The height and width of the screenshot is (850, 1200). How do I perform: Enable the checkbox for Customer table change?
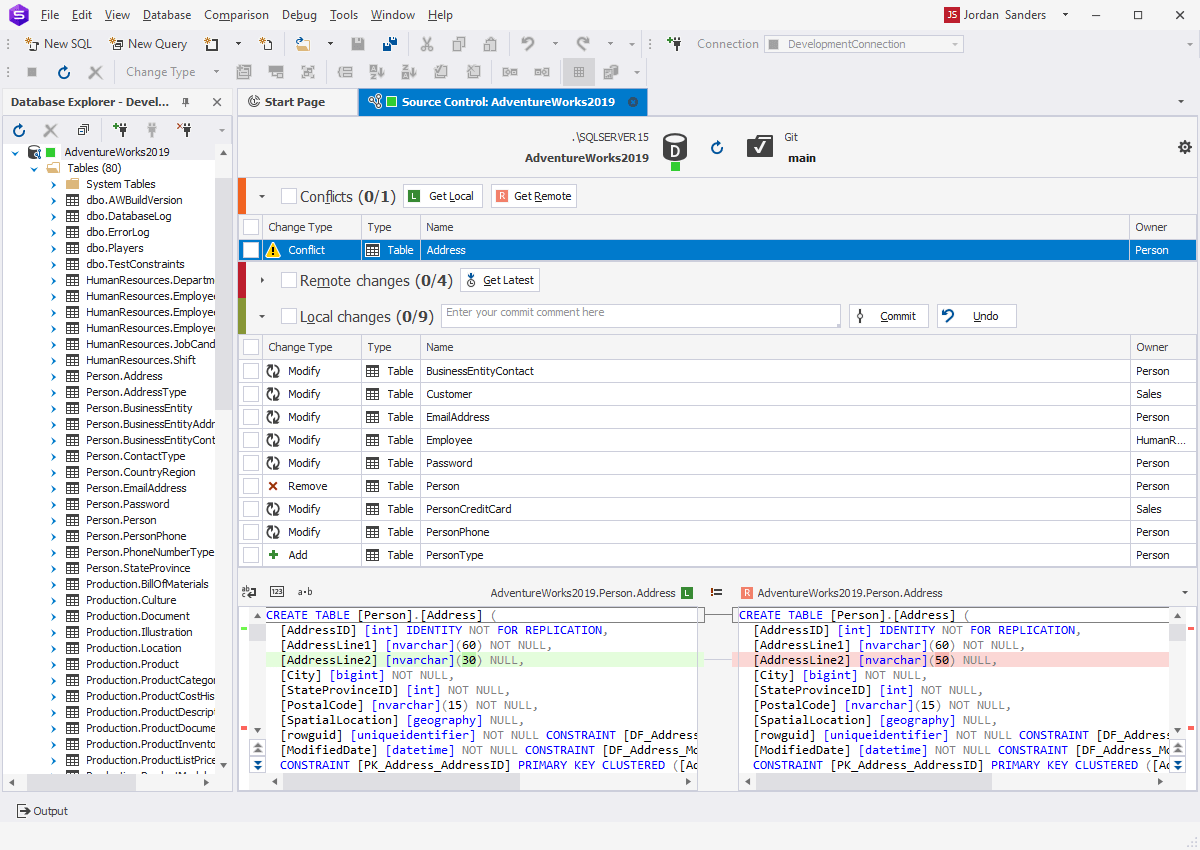(249, 393)
